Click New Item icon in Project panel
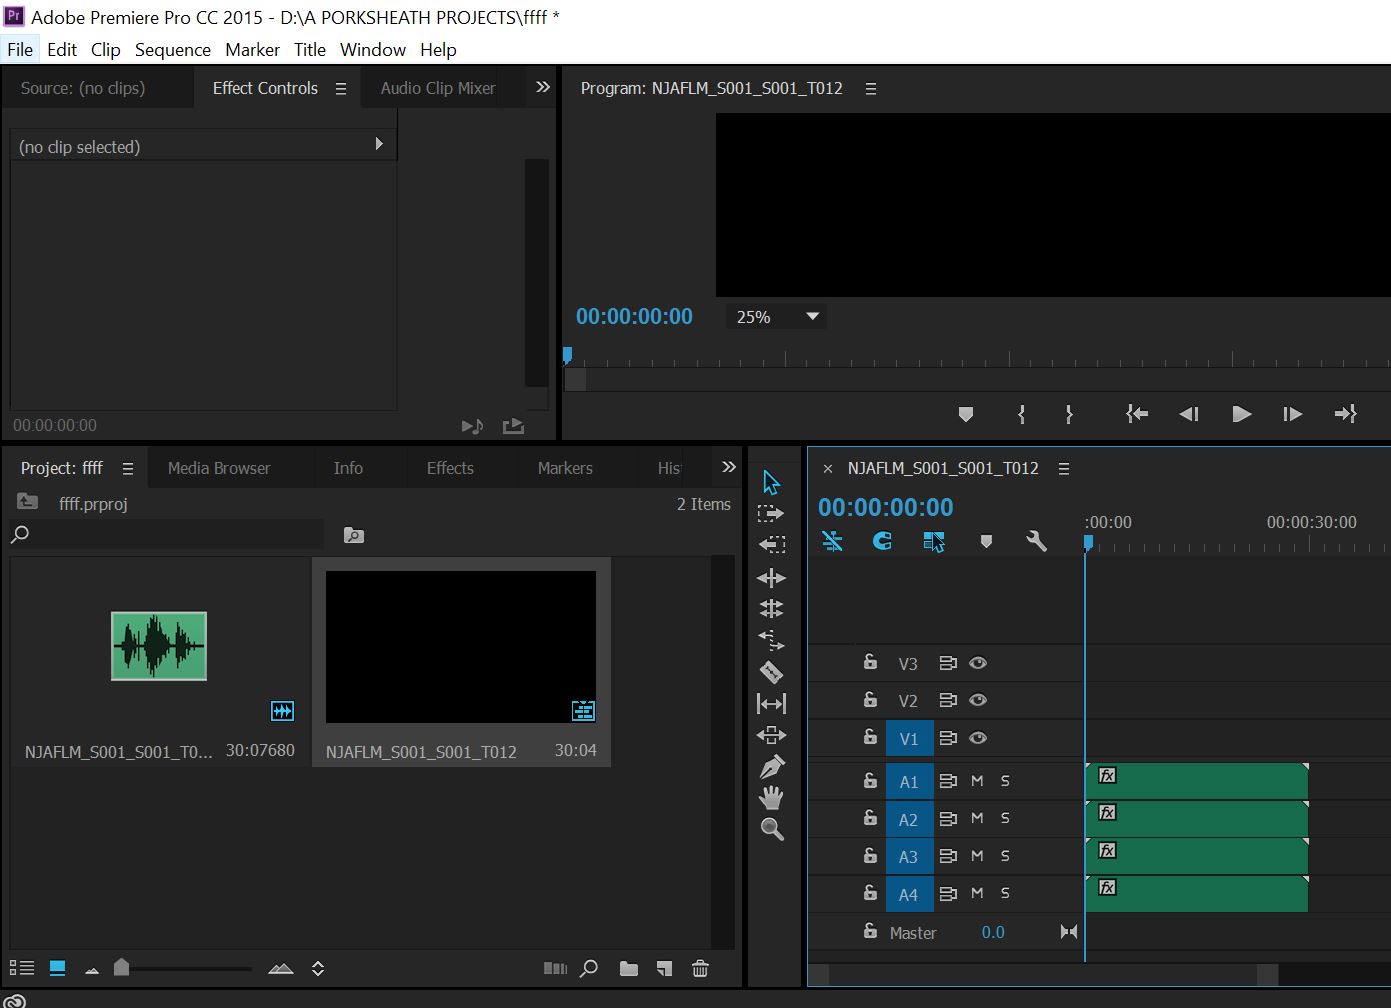 tap(664, 968)
